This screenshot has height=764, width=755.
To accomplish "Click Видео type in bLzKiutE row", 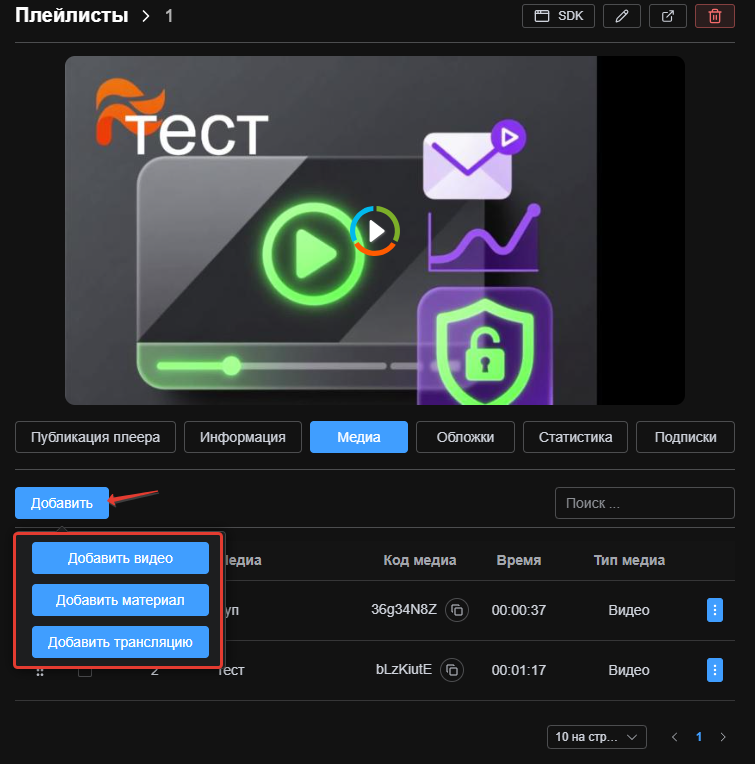I will click(x=629, y=670).
